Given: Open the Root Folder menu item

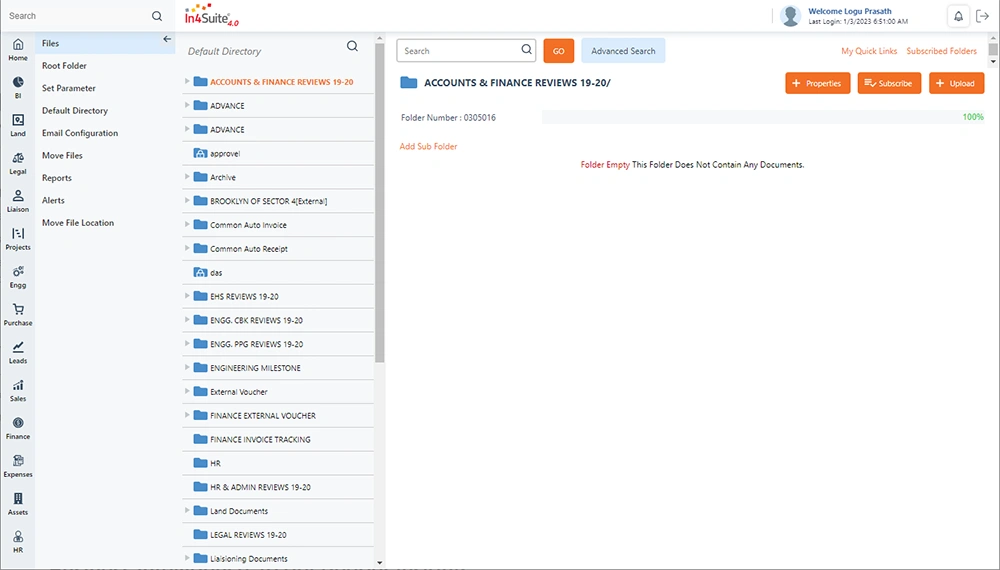Looking at the screenshot, I should click(64, 66).
